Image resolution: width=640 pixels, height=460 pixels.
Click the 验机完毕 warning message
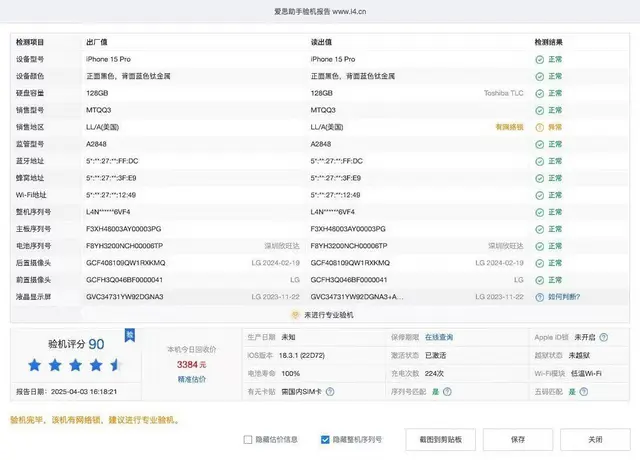(x=95, y=420)
